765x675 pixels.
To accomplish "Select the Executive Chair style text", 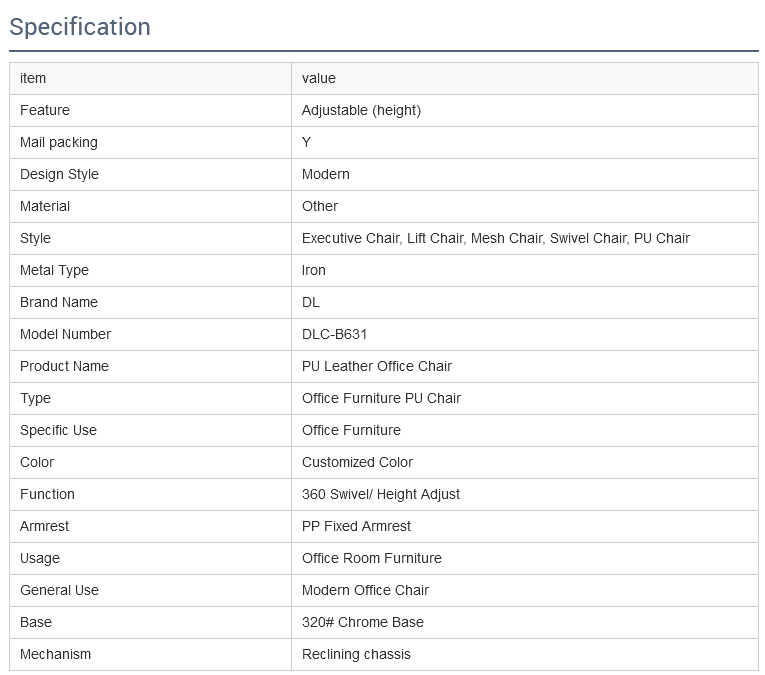I will click(x=351, y=238).
